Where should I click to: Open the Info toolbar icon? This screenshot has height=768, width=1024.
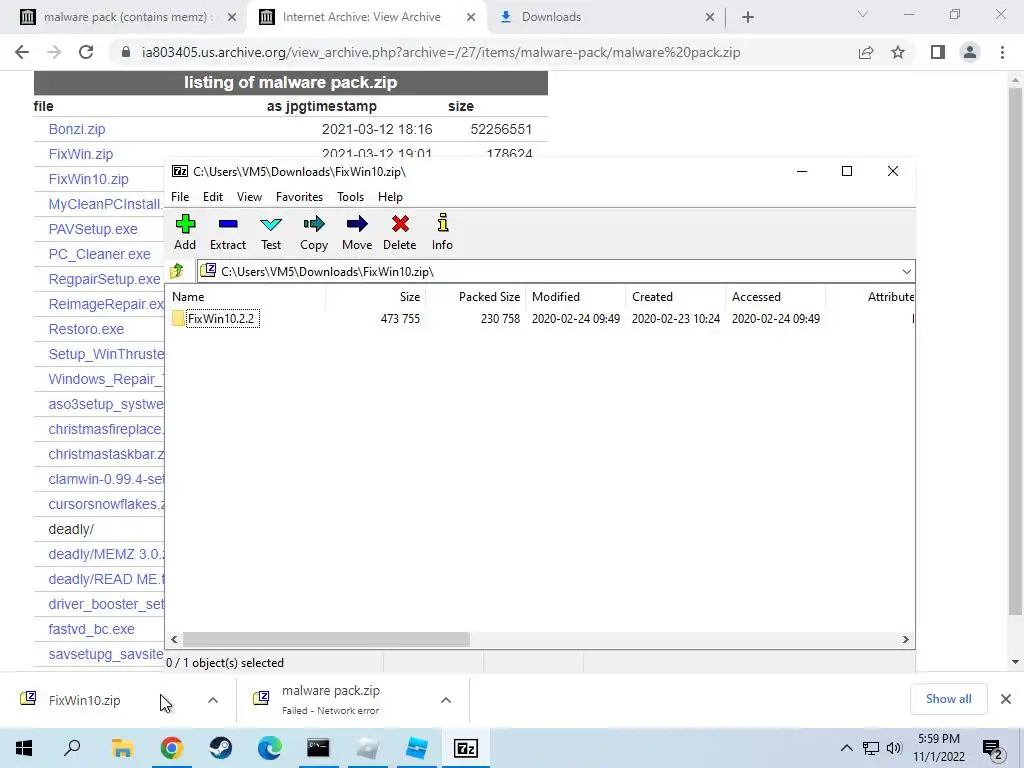coord(442,232)
